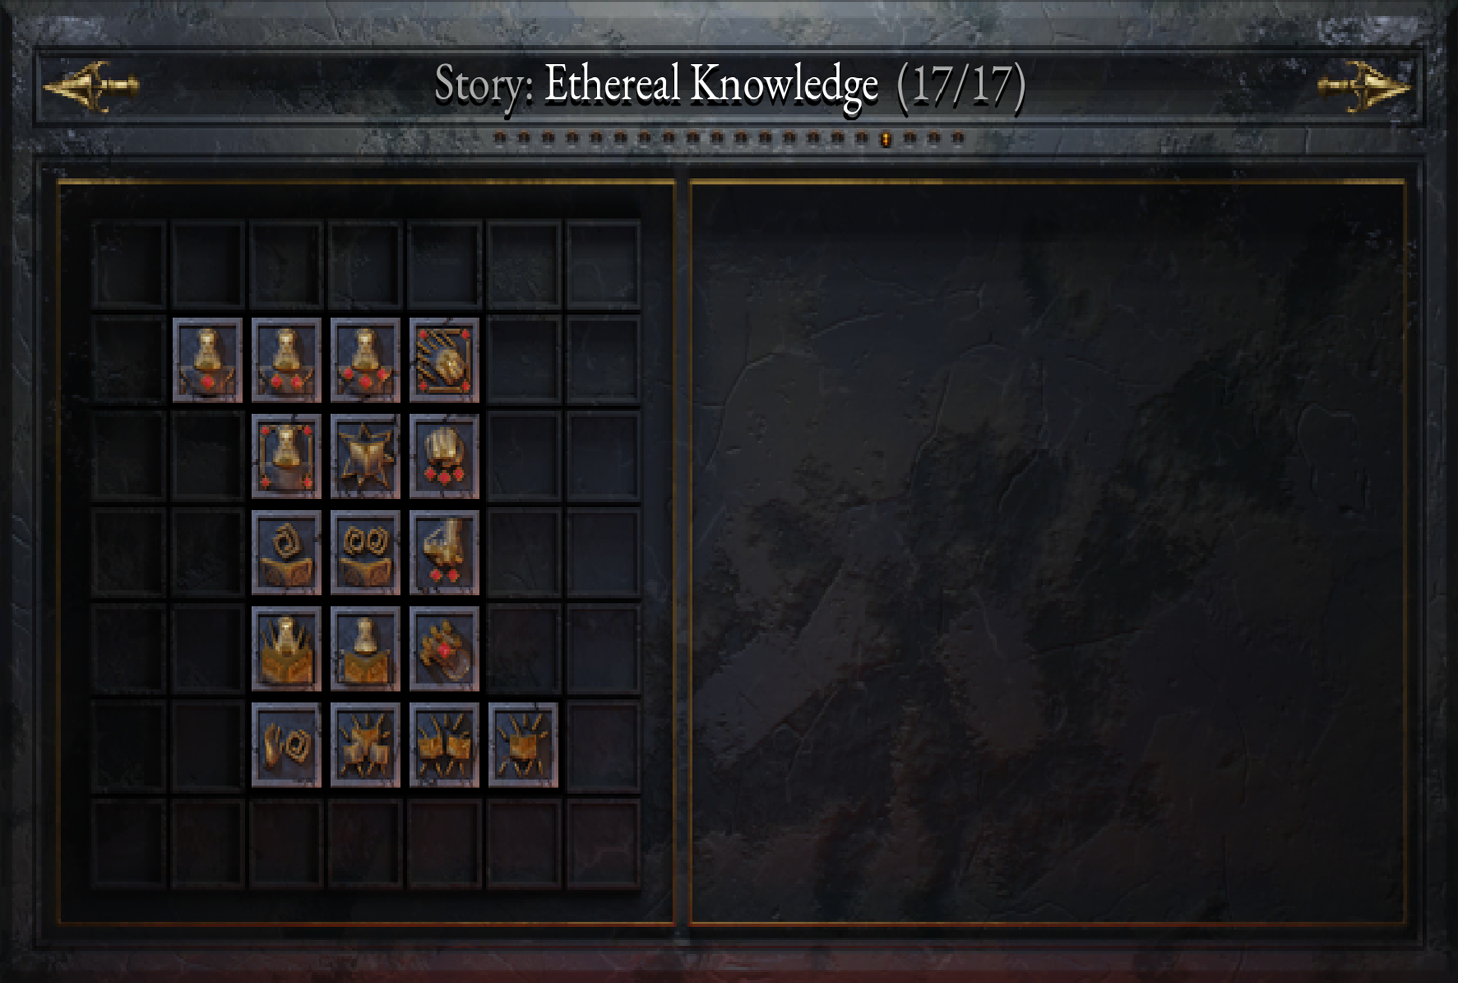Go to the previous story page arrow
1458x983 pixels.
tap(91, 86)
